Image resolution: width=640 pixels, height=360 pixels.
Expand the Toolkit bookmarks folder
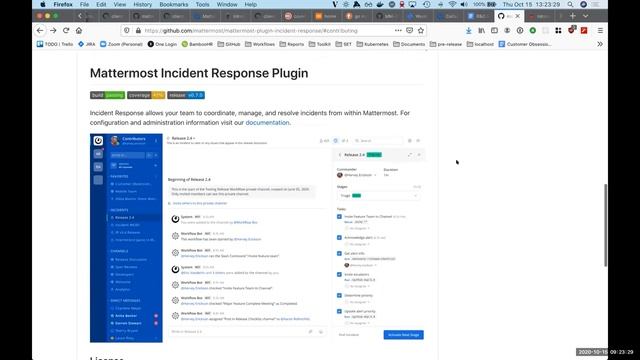(x=320, y=44)
